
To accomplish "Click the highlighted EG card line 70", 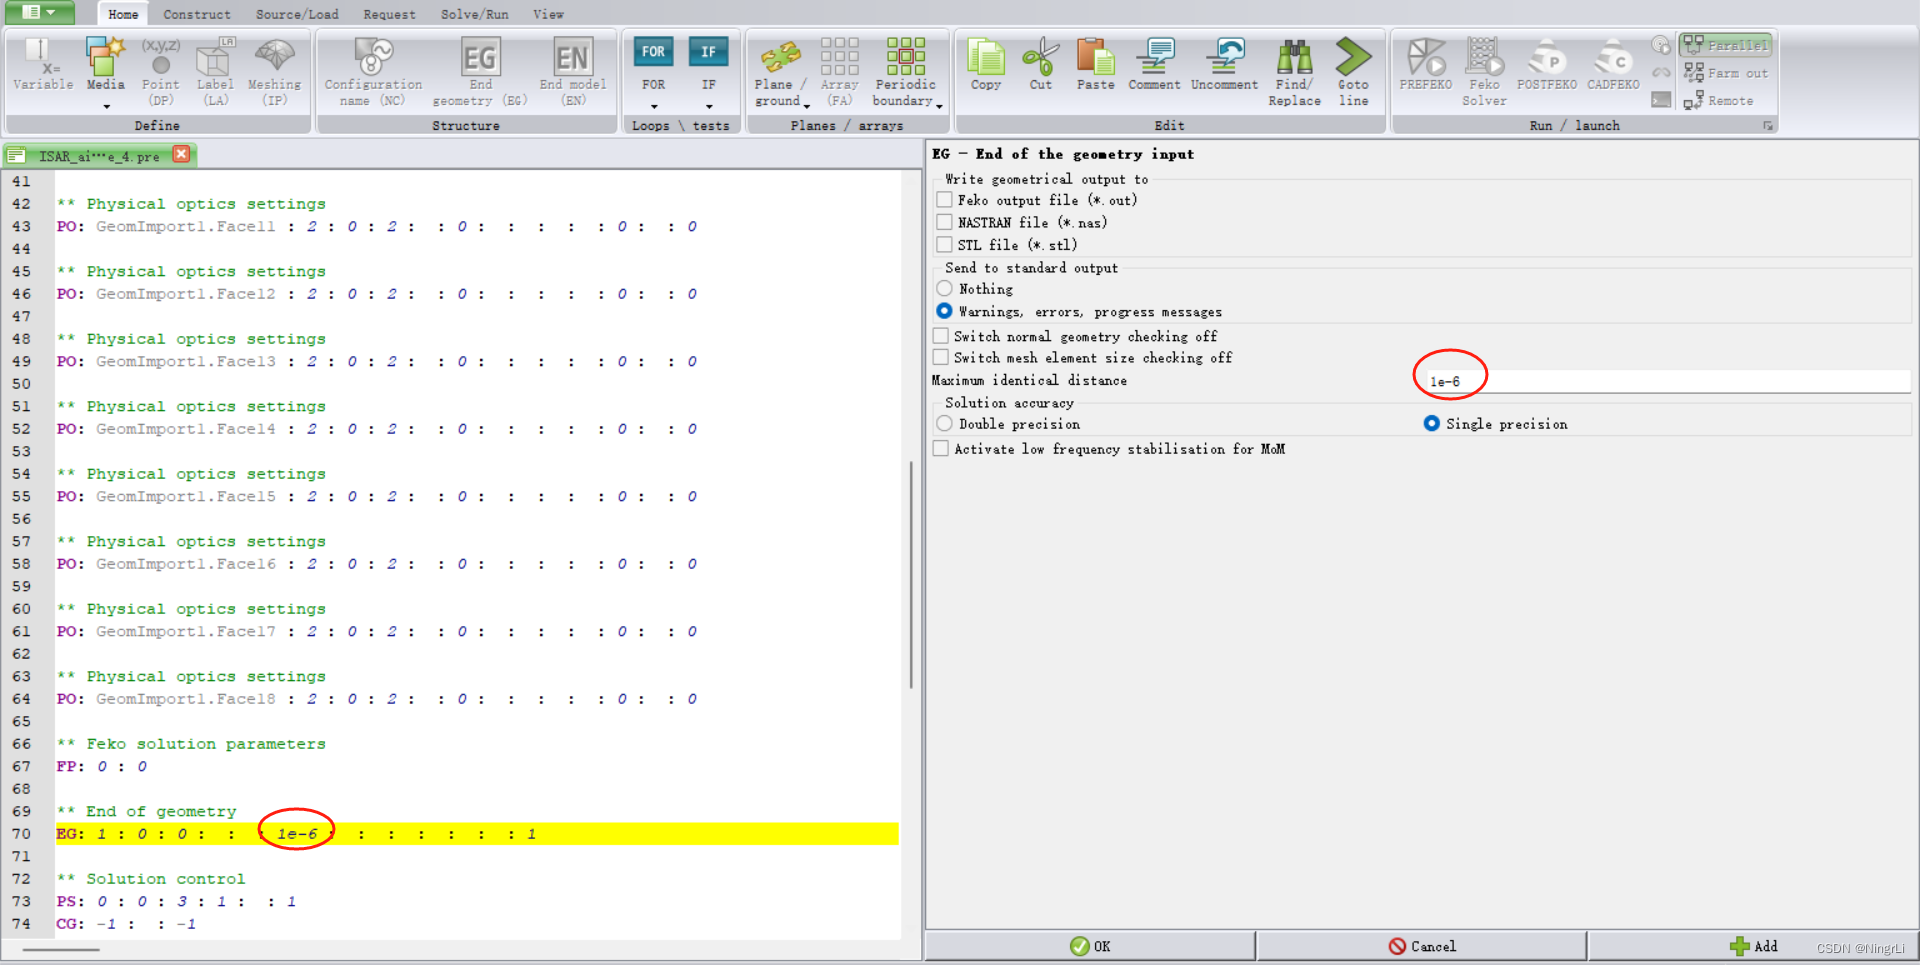I will tap(477, 834).
